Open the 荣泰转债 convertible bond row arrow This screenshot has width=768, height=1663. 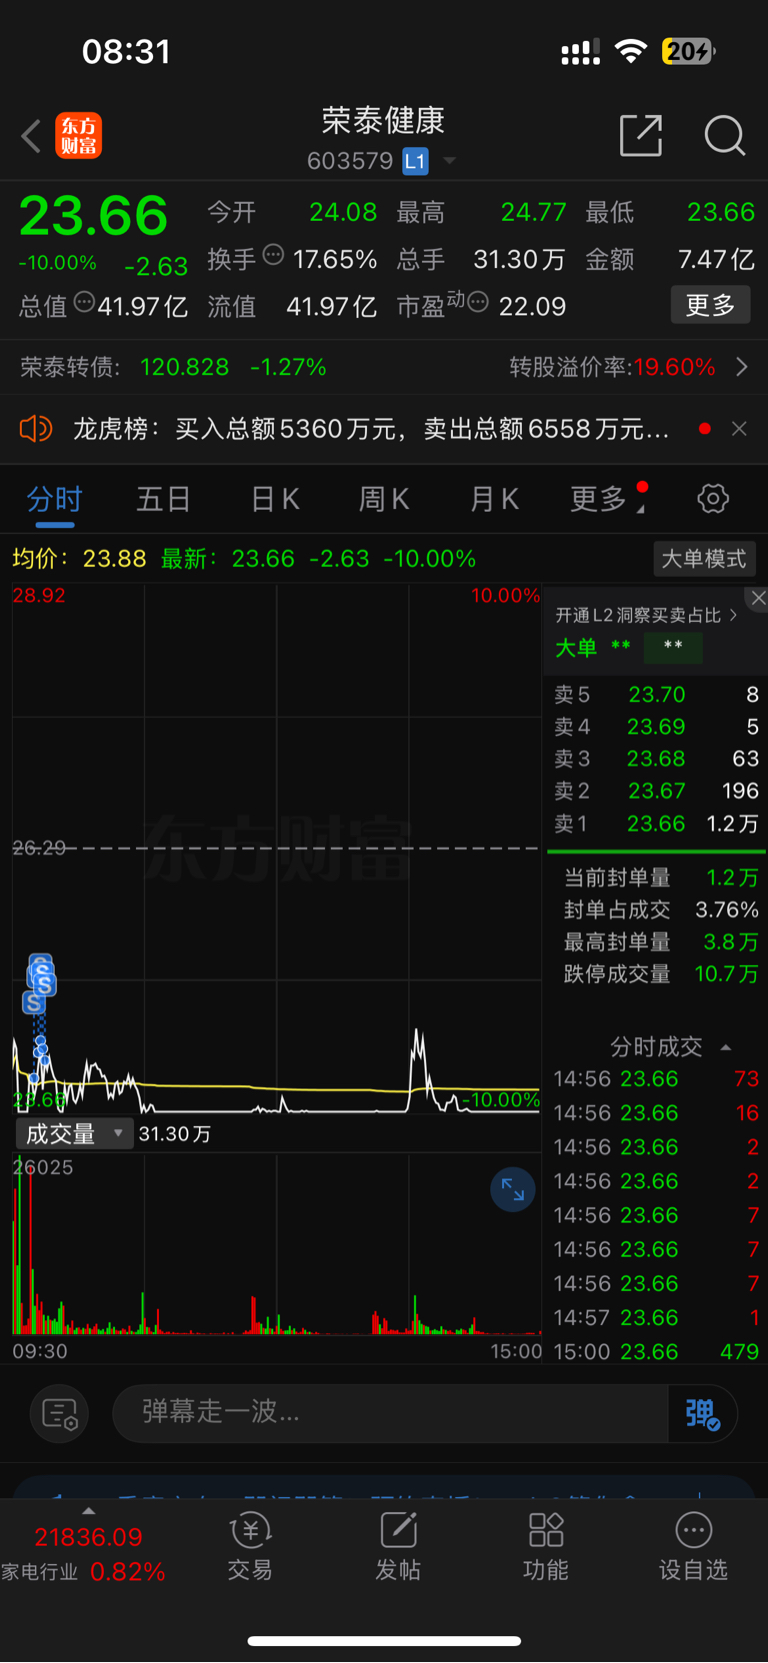[742, 367]
